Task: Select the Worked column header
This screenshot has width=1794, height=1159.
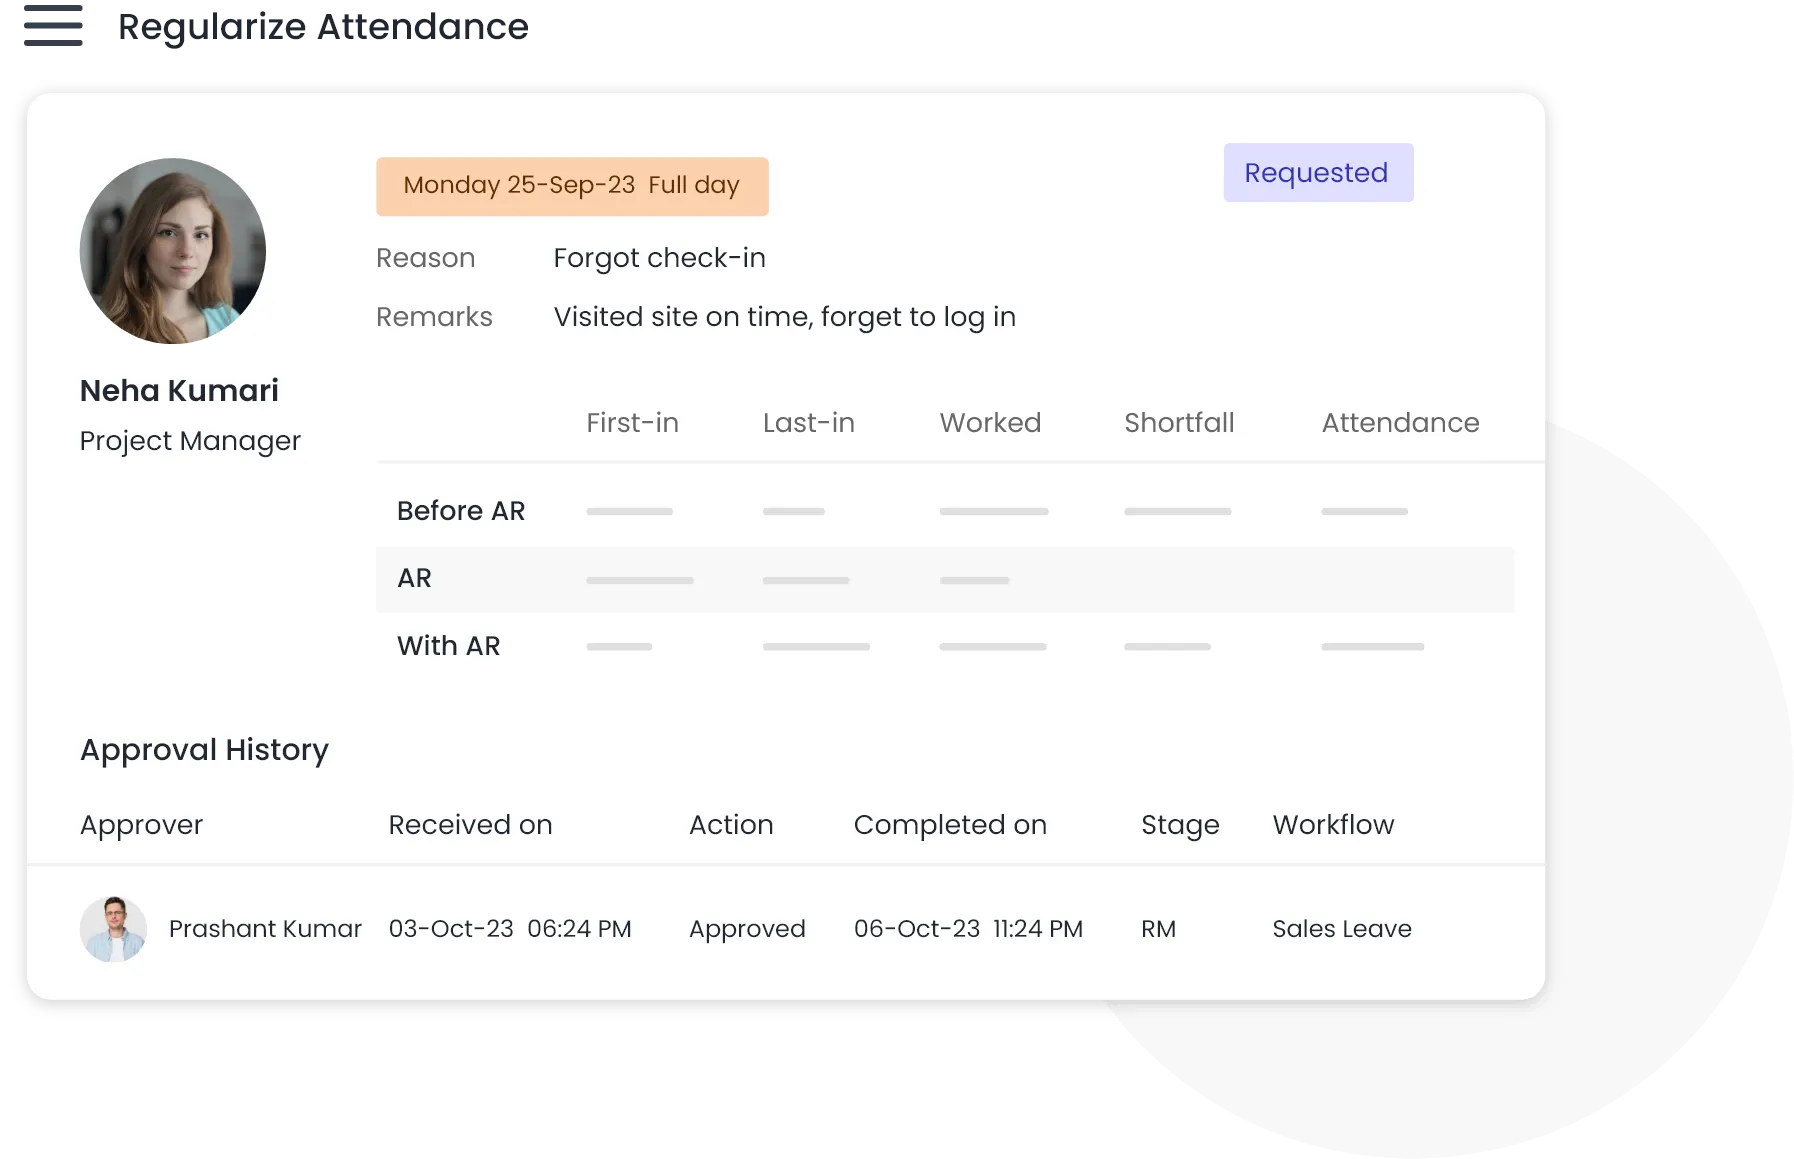Action: pos(990,423)
